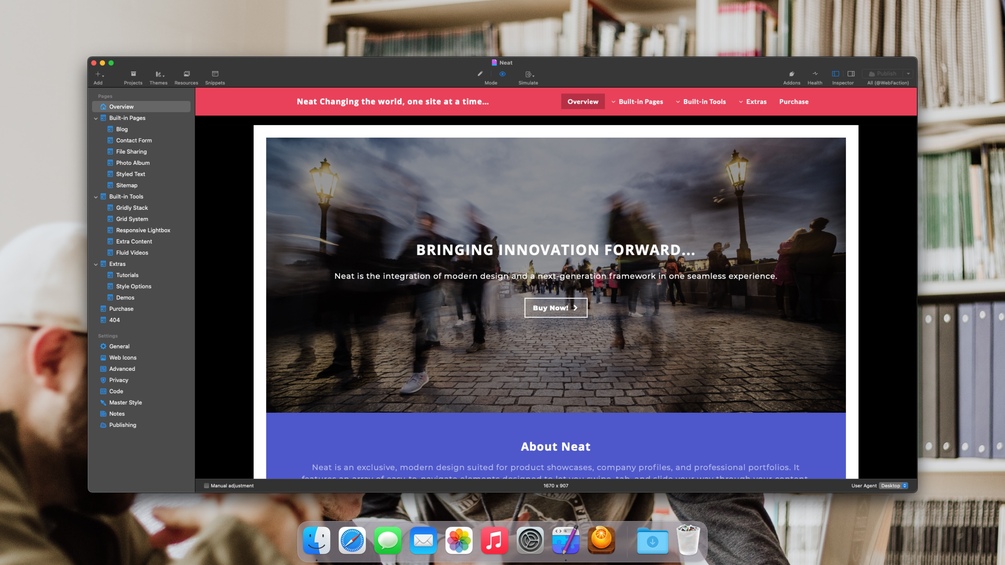Collapse the Extras tree group
This screenshot has width=1005, height=565.
96,264
